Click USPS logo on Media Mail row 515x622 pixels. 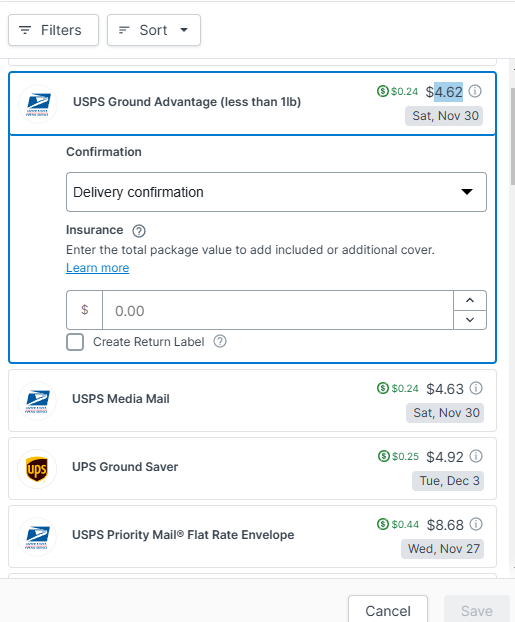[x=37, y=401]
